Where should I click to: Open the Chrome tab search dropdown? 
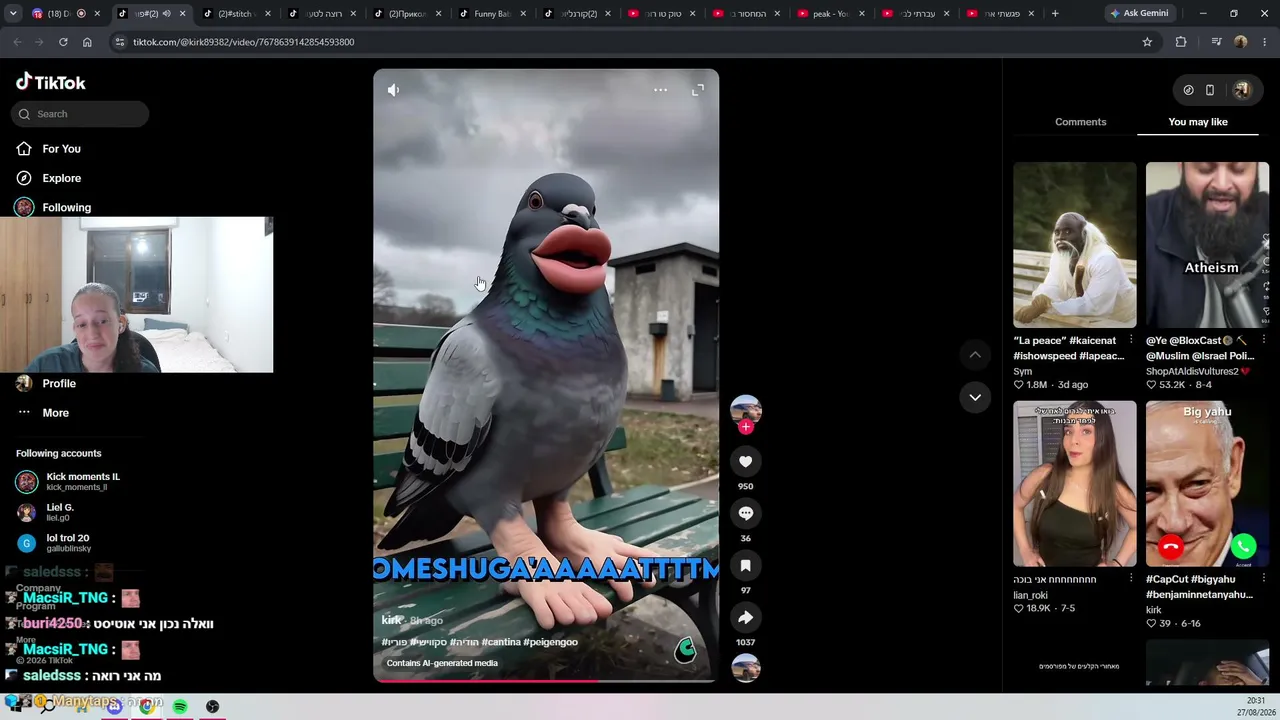13,14
